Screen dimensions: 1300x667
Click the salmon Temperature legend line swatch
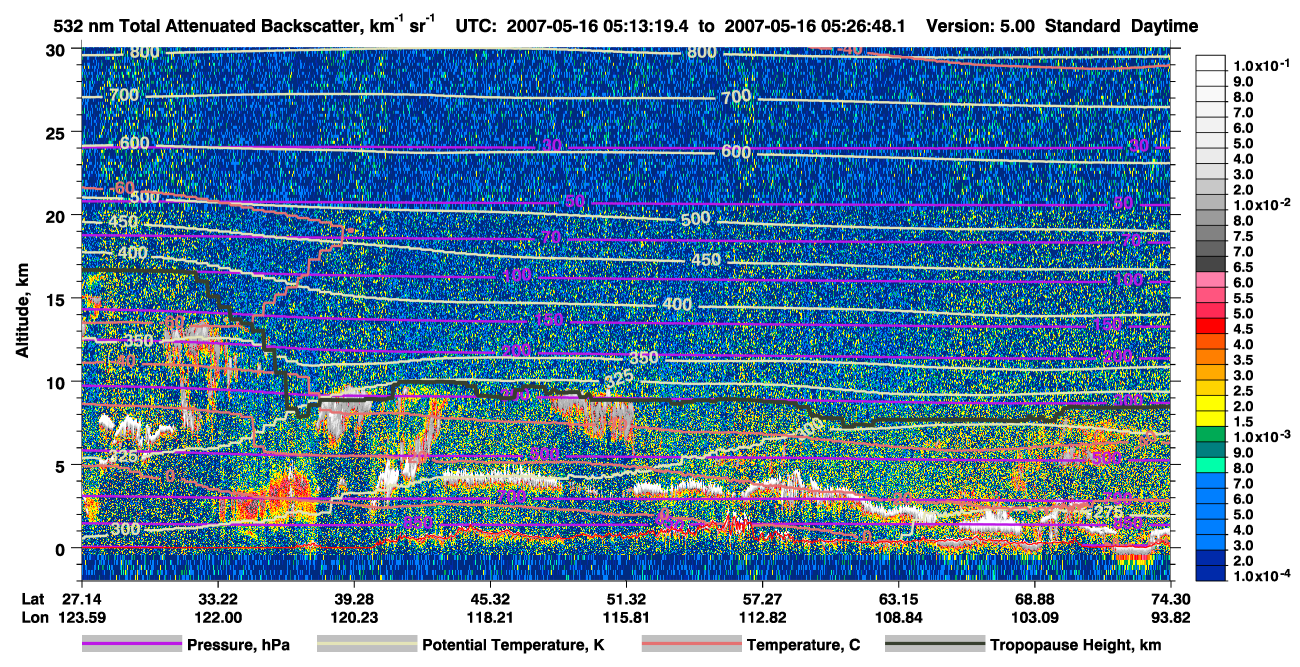point(692,645)
